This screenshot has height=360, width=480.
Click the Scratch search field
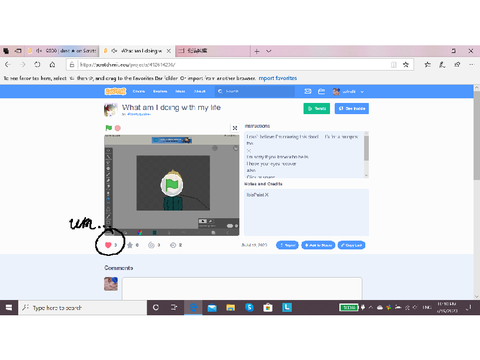[255, 91]
